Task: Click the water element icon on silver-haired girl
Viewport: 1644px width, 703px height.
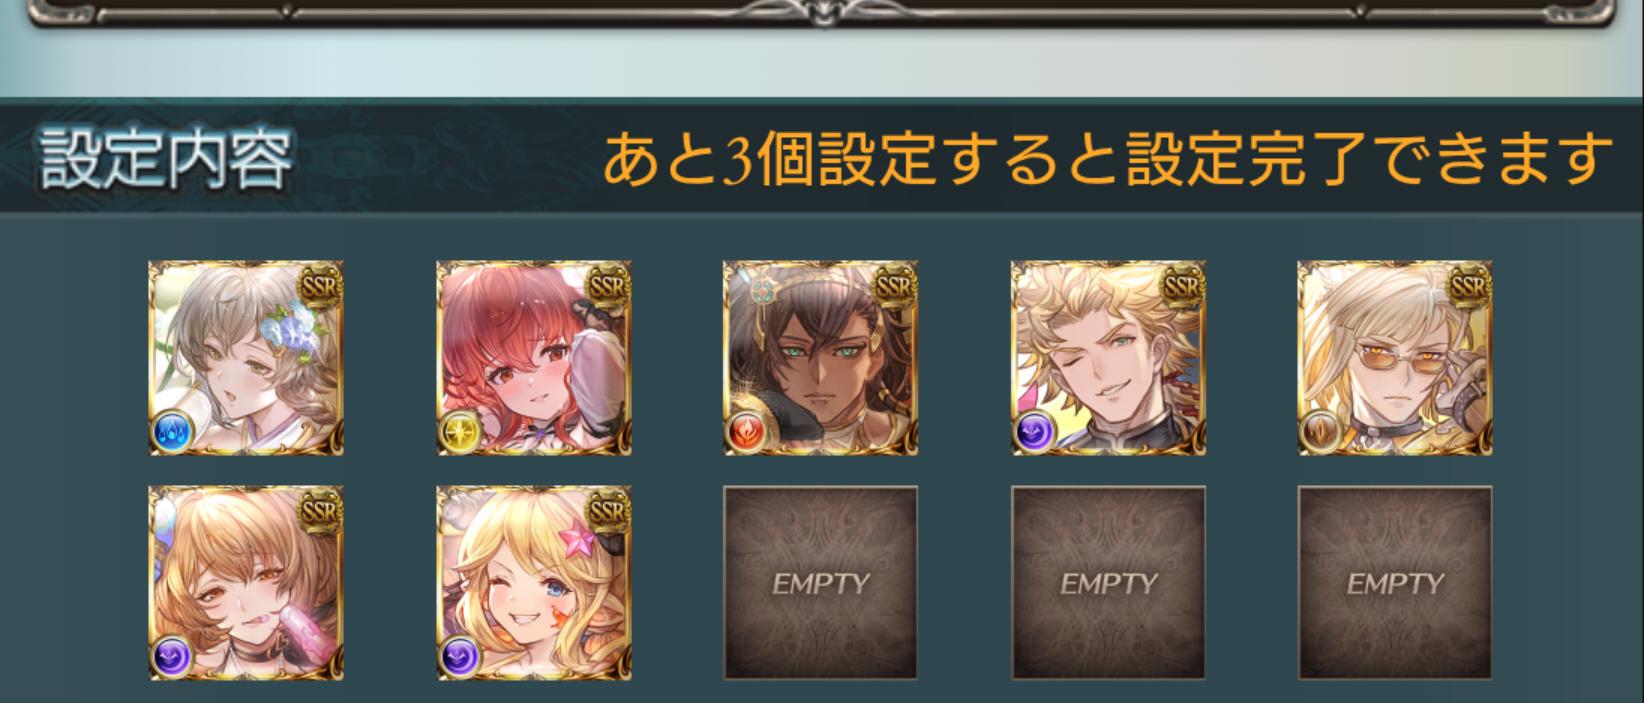Action: coord(170,433)
